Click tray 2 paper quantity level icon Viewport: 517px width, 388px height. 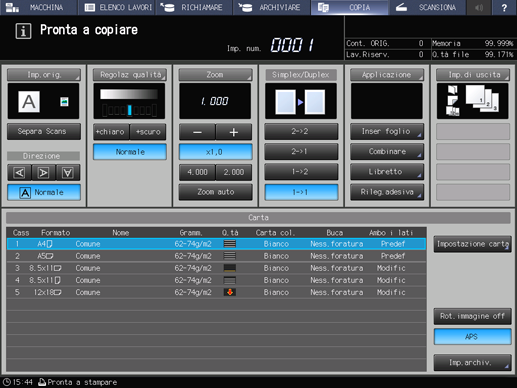point(230,256)
